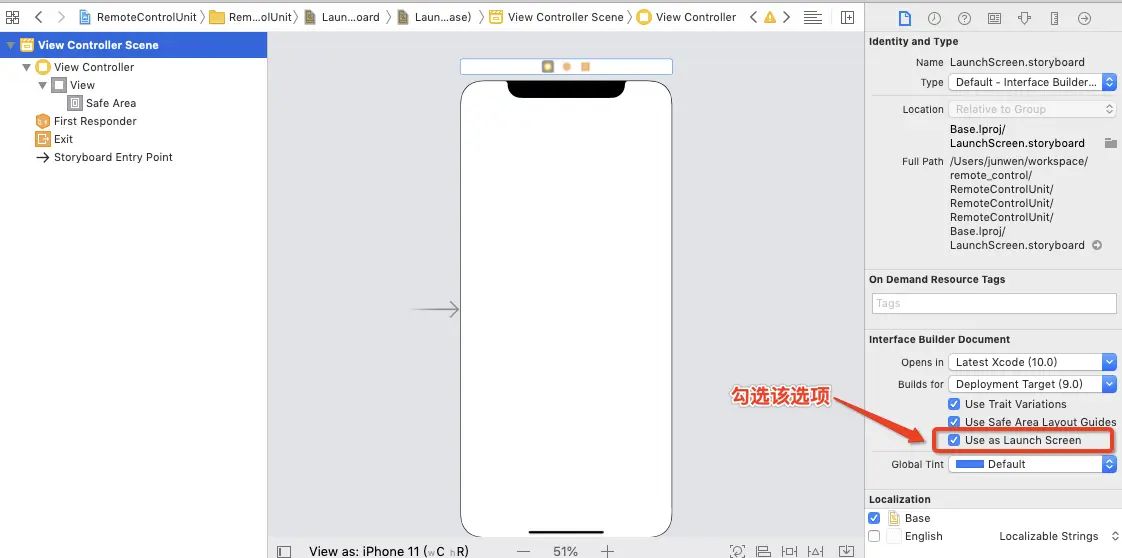Click the Update Frames button
The width and height of the screenshot is (1122, 558).
[x=737, y=552]
